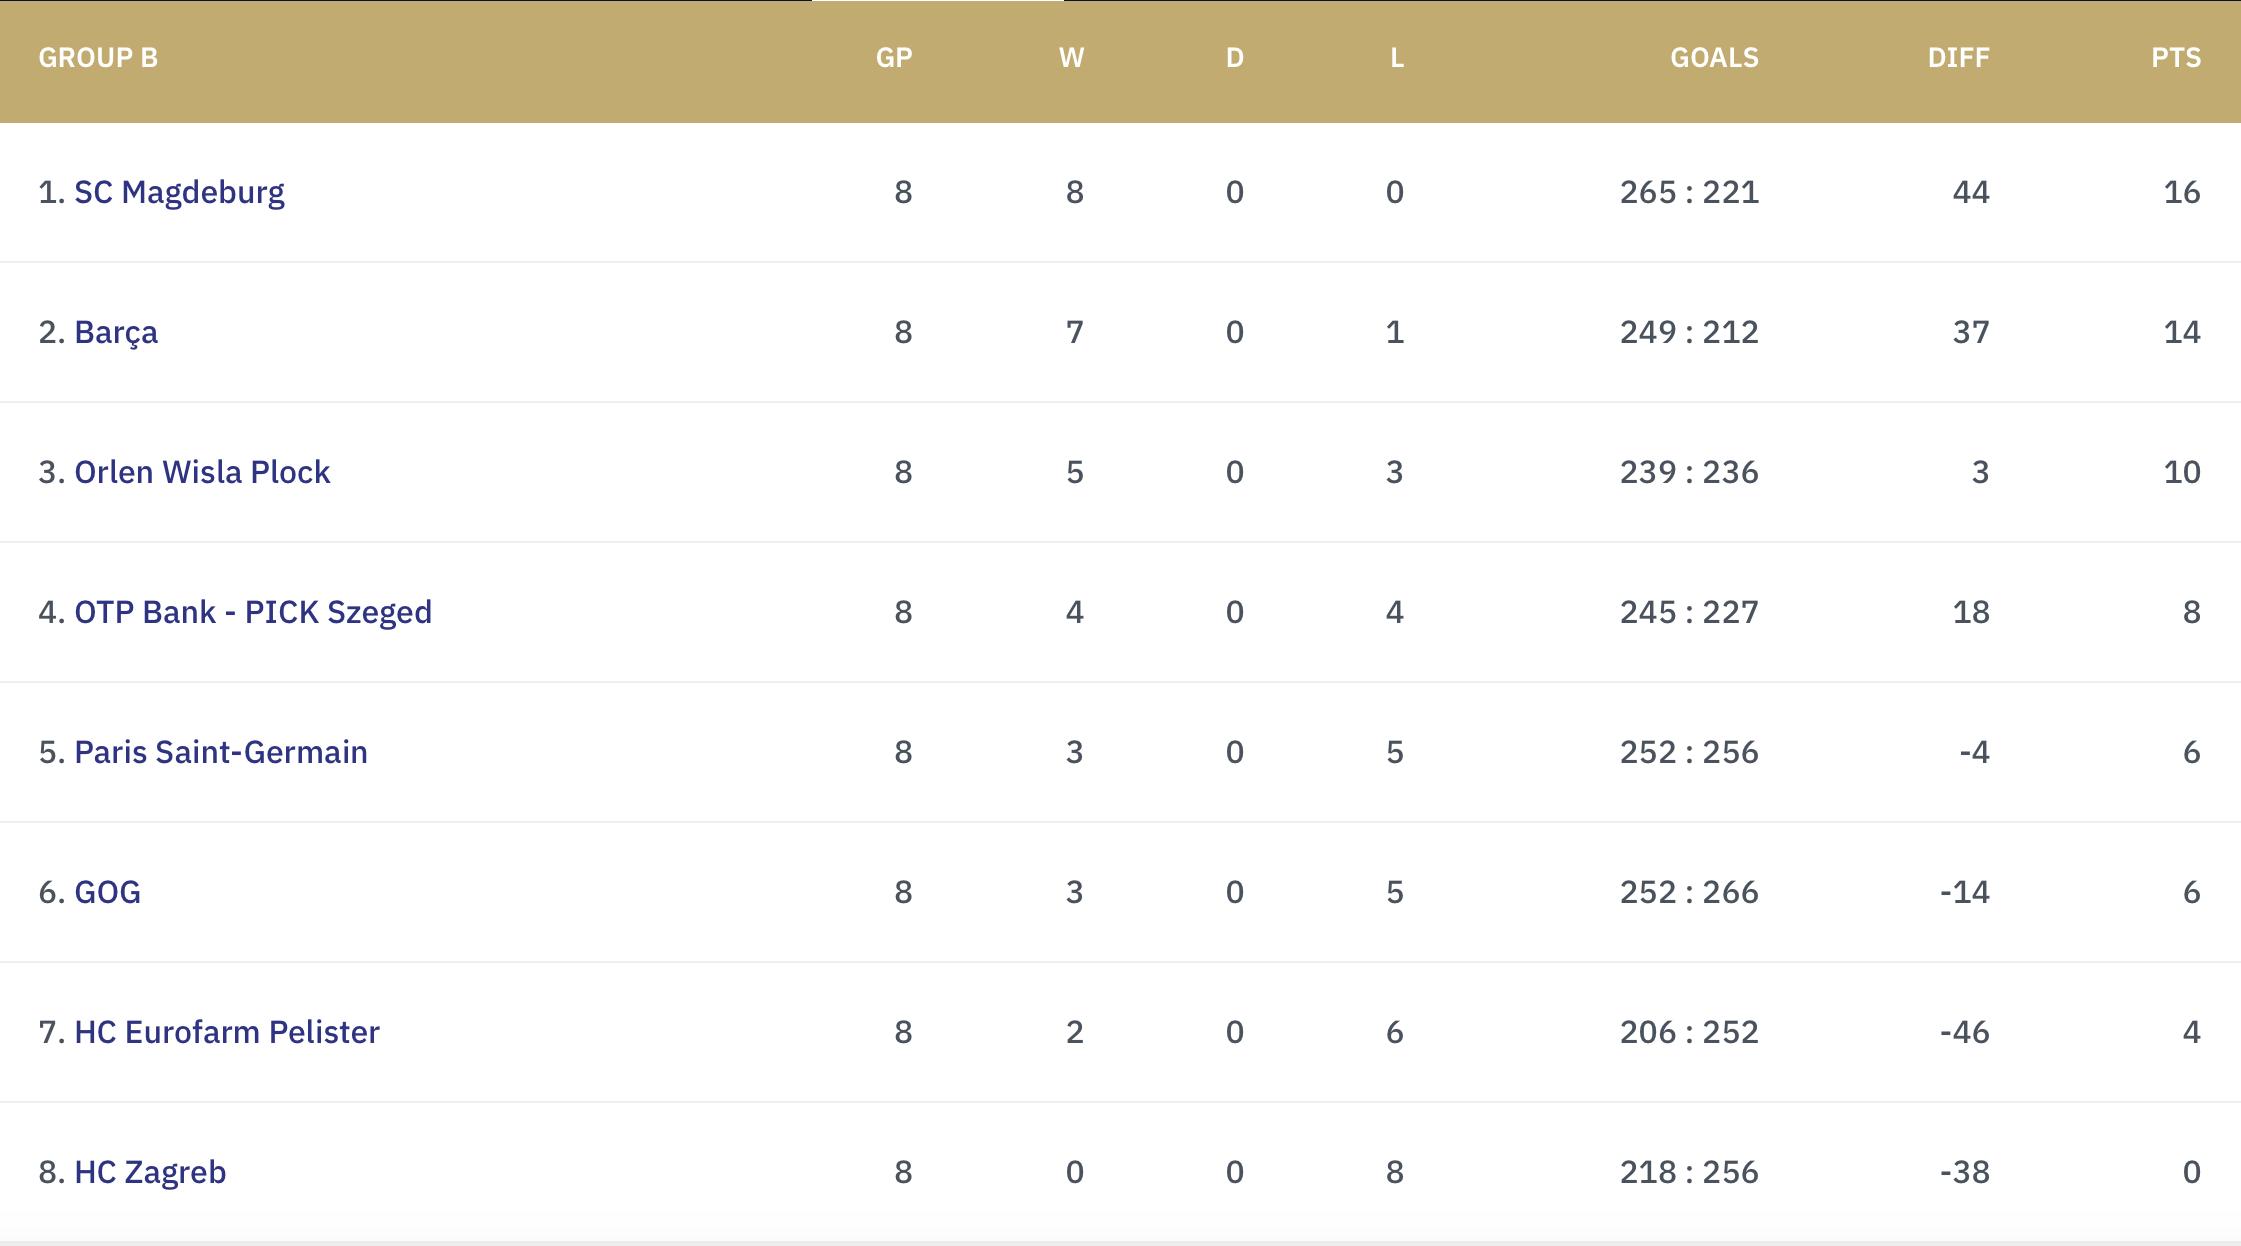Open the SC Magdeburg team link
This screenshot has width=2241, height=1246.
tap(179, 192)
